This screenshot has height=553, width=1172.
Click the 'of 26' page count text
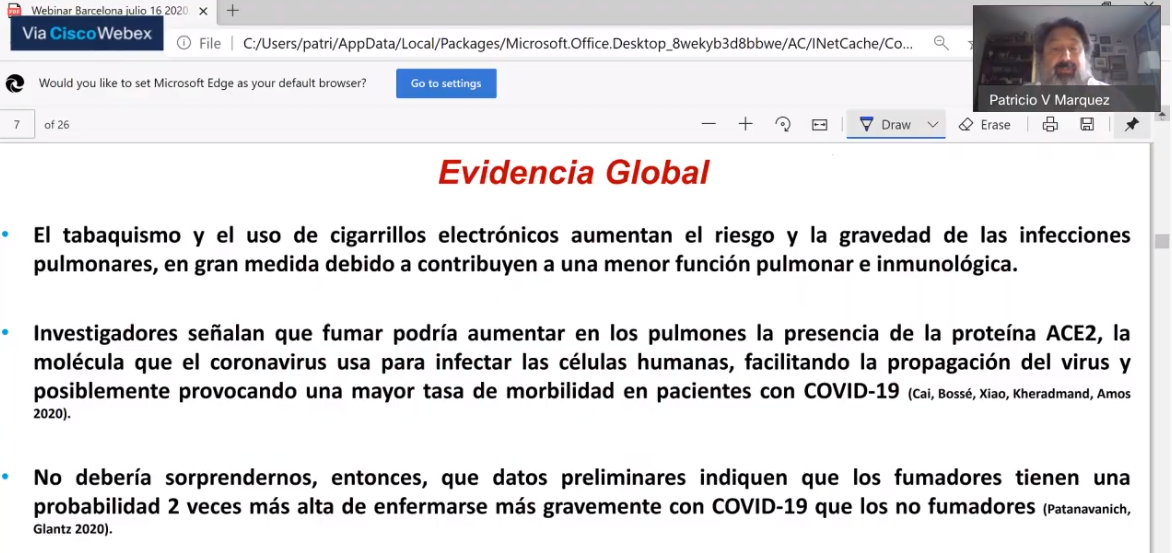[x=57, y=125]
